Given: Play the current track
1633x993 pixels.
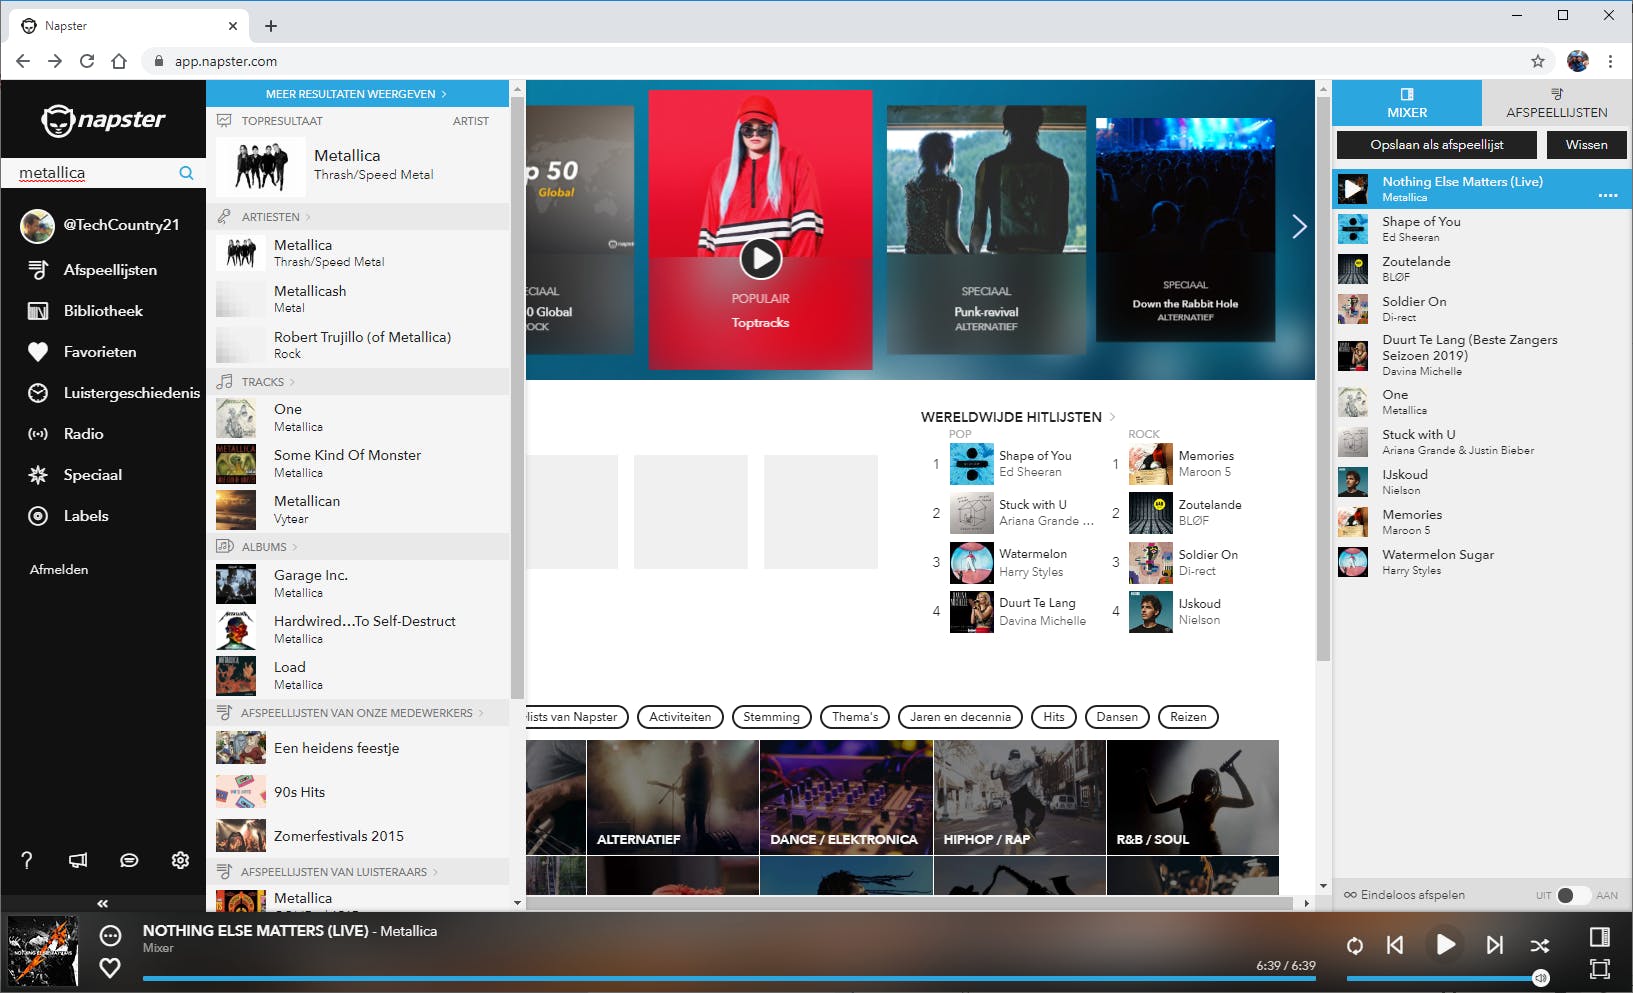Looking at the screenshot, I should click(x=1445, y=944).
